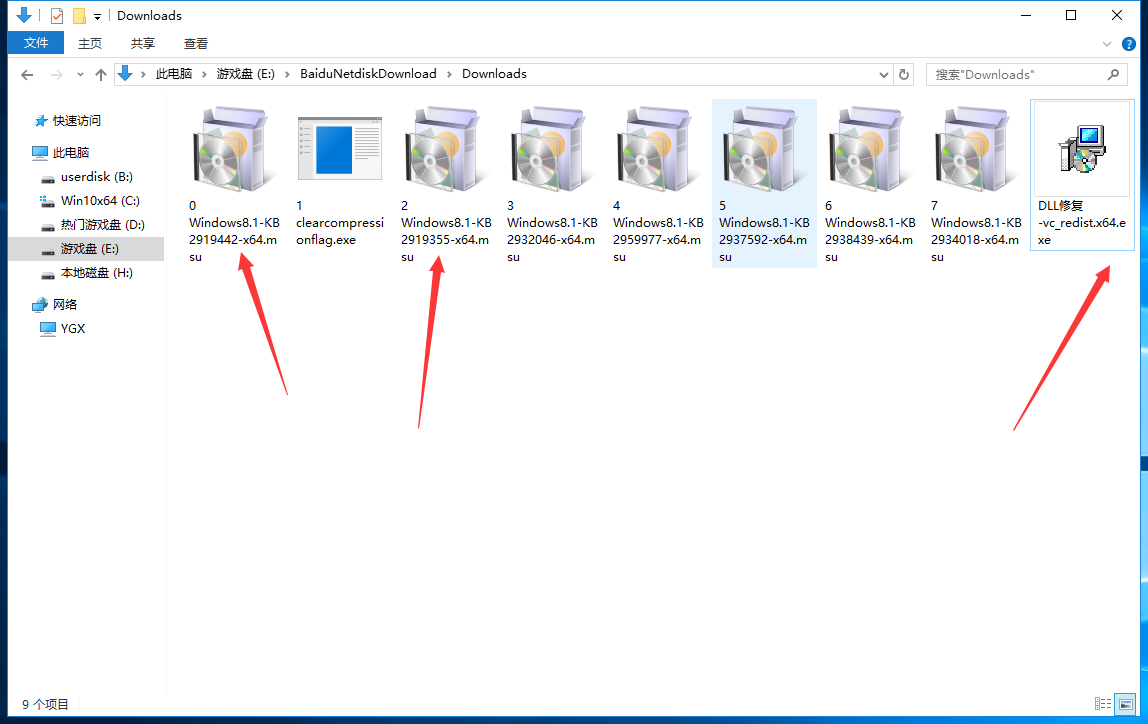
Task: Open the Quick Access Toolbar customize dropdown
Action: (97, 16)
